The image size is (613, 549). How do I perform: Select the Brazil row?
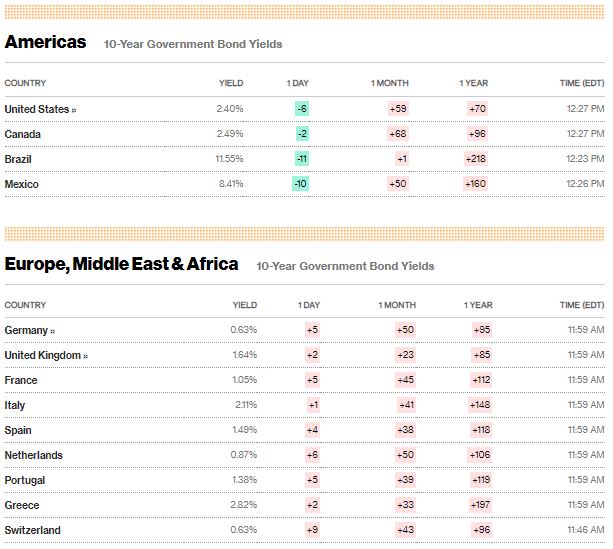pyautogui.click(x=19, y=159)
